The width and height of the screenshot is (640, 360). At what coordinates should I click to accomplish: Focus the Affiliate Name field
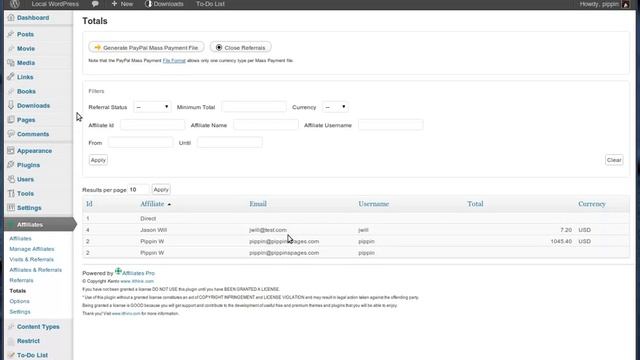coord(266,125)
